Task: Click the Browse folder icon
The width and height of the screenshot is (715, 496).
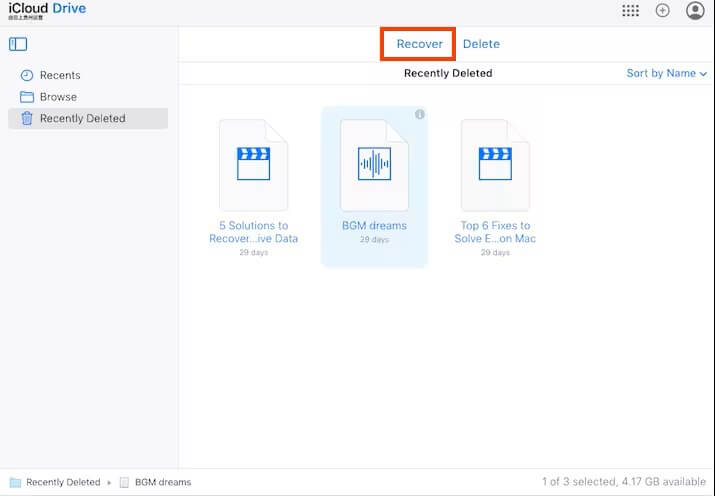Action: pos(27,97)
